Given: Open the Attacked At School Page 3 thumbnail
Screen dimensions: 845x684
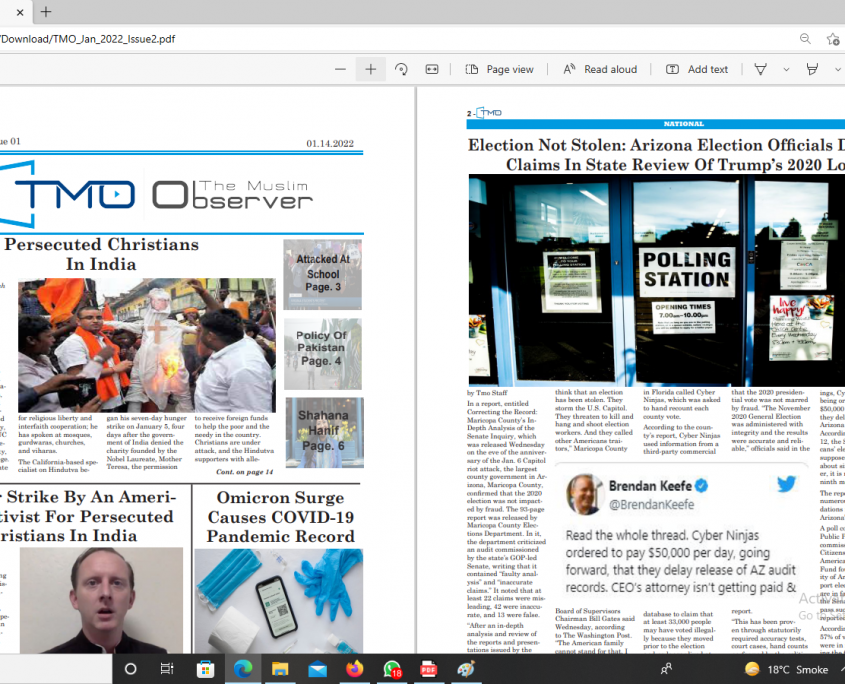Looking at the screenshot, I should pos(323,274).
